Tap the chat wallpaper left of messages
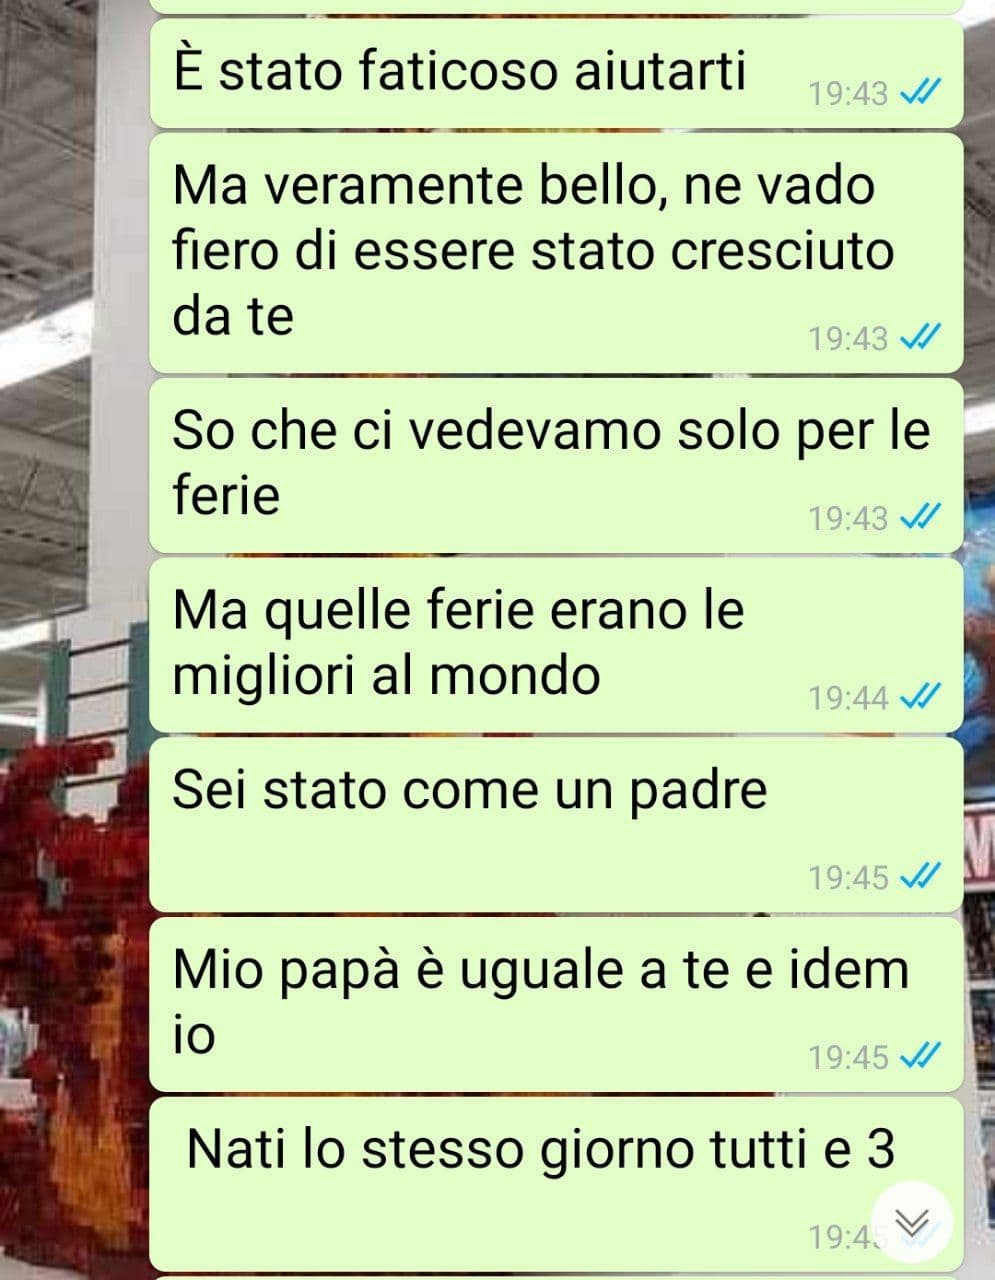The image size is (995, 1280). [x=72, y=640]
